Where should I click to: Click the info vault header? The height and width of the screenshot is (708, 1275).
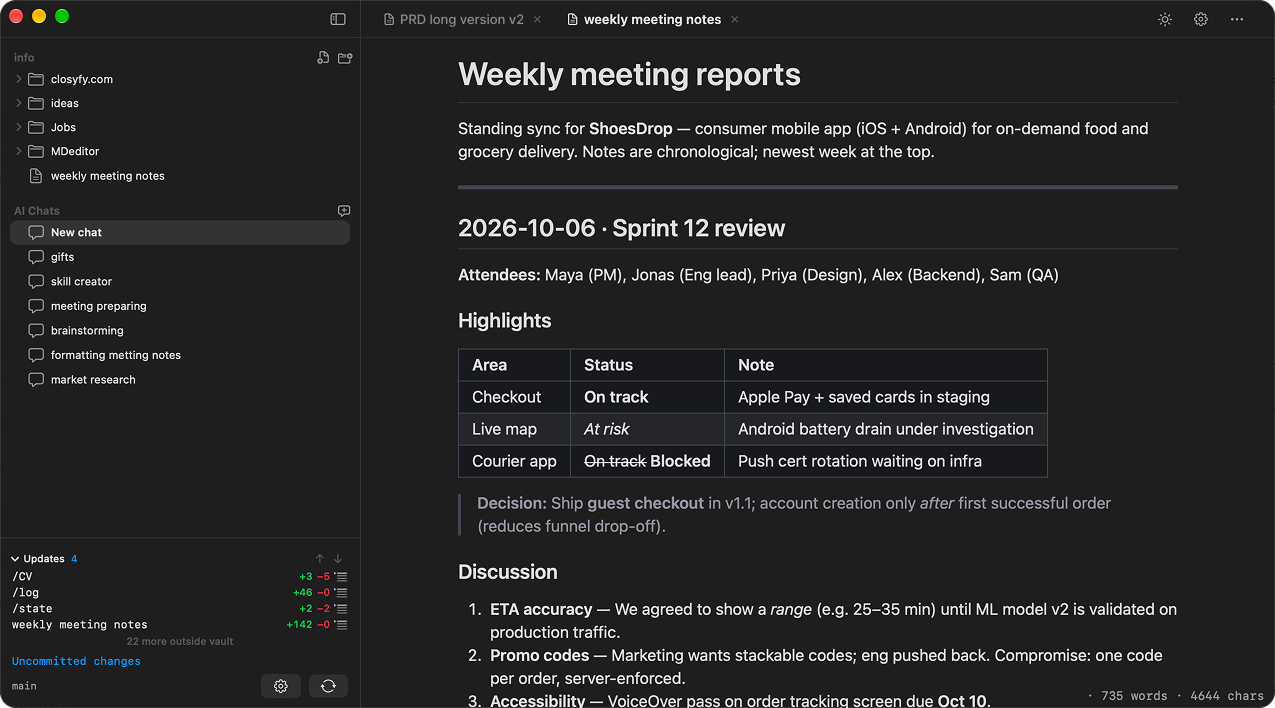[24, 58]
